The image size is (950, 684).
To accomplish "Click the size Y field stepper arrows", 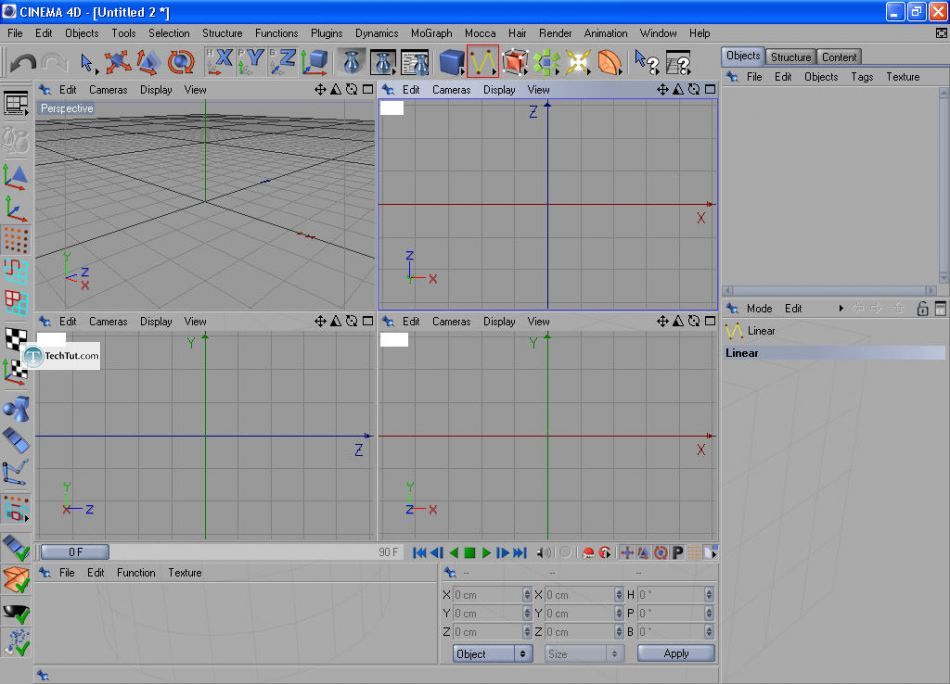I will coord(618,613).
